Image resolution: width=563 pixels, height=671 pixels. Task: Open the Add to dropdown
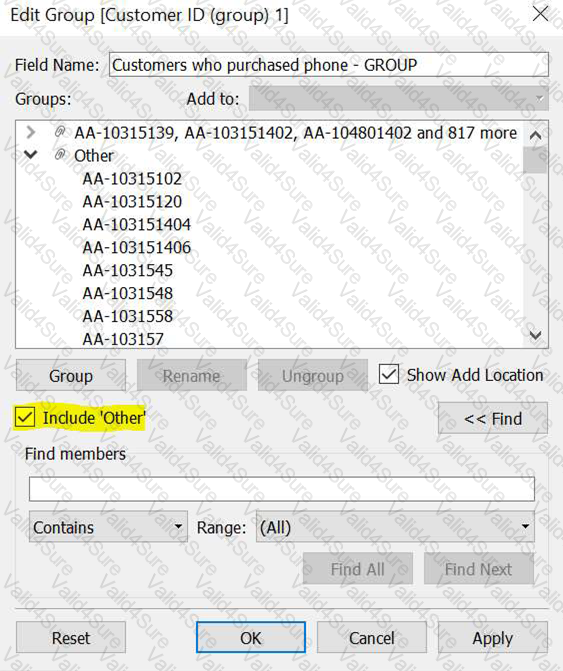tap(398, 98)
